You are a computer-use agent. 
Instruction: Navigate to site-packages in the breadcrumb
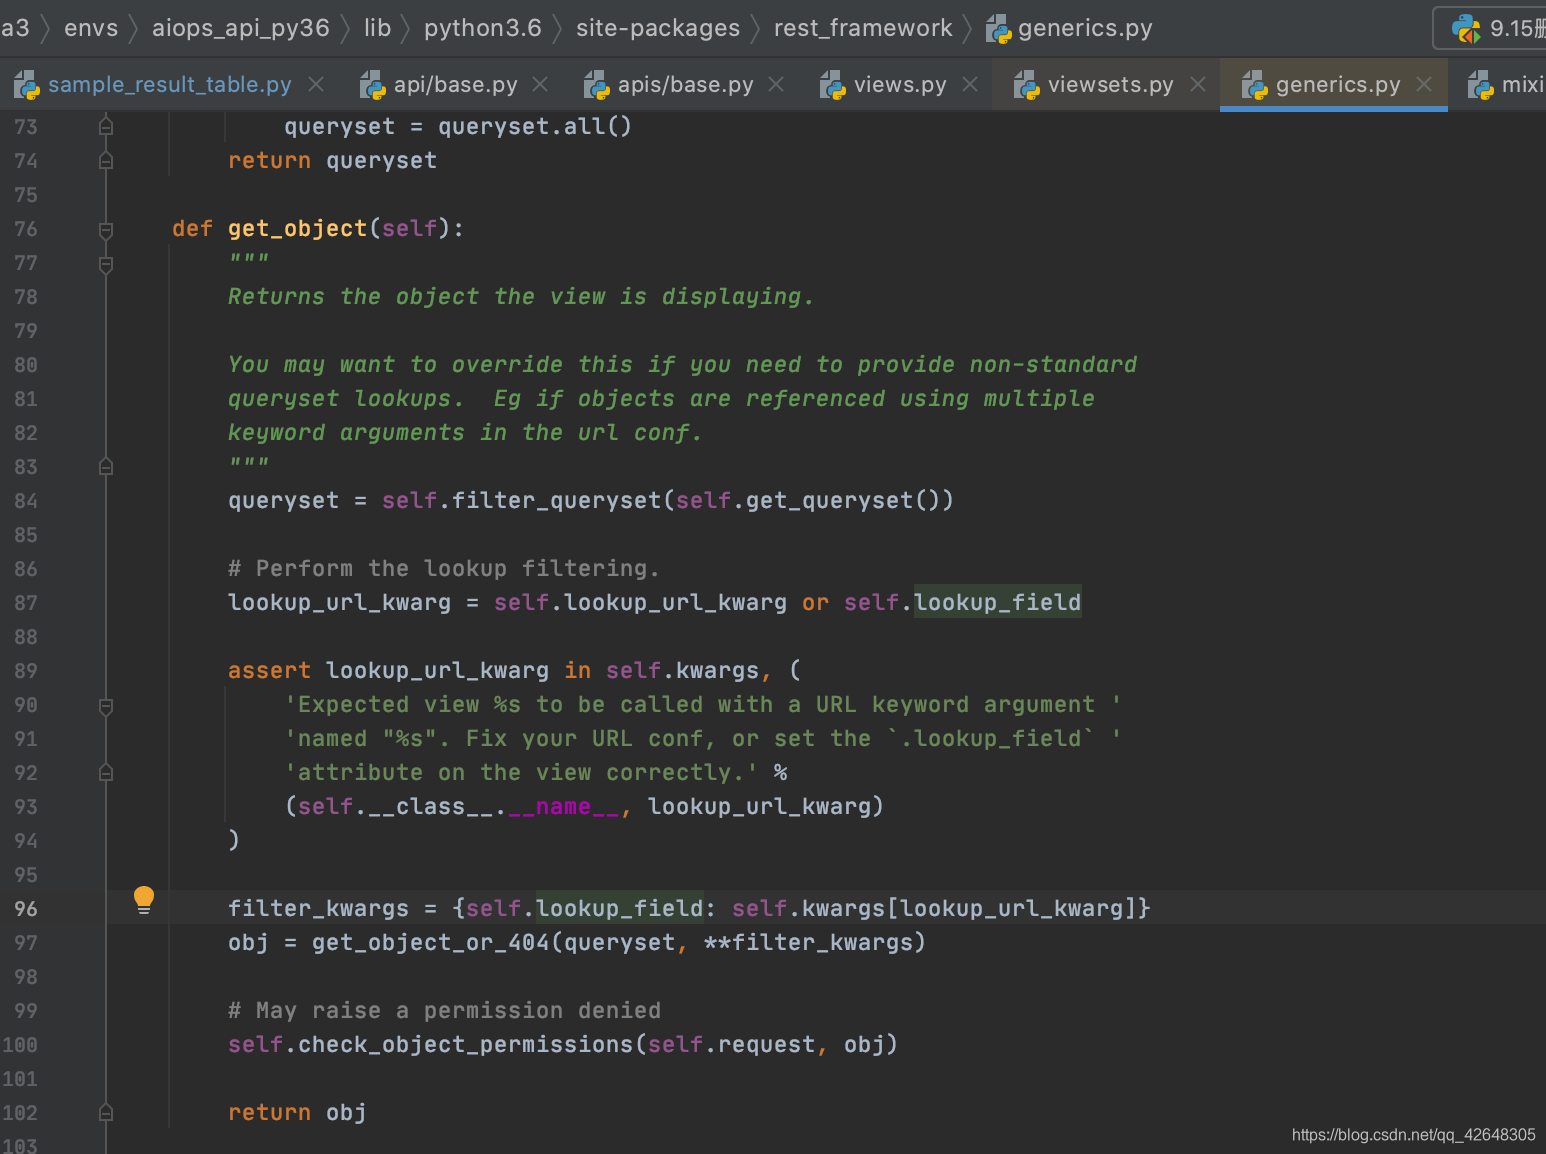click(x=658, y=28)
